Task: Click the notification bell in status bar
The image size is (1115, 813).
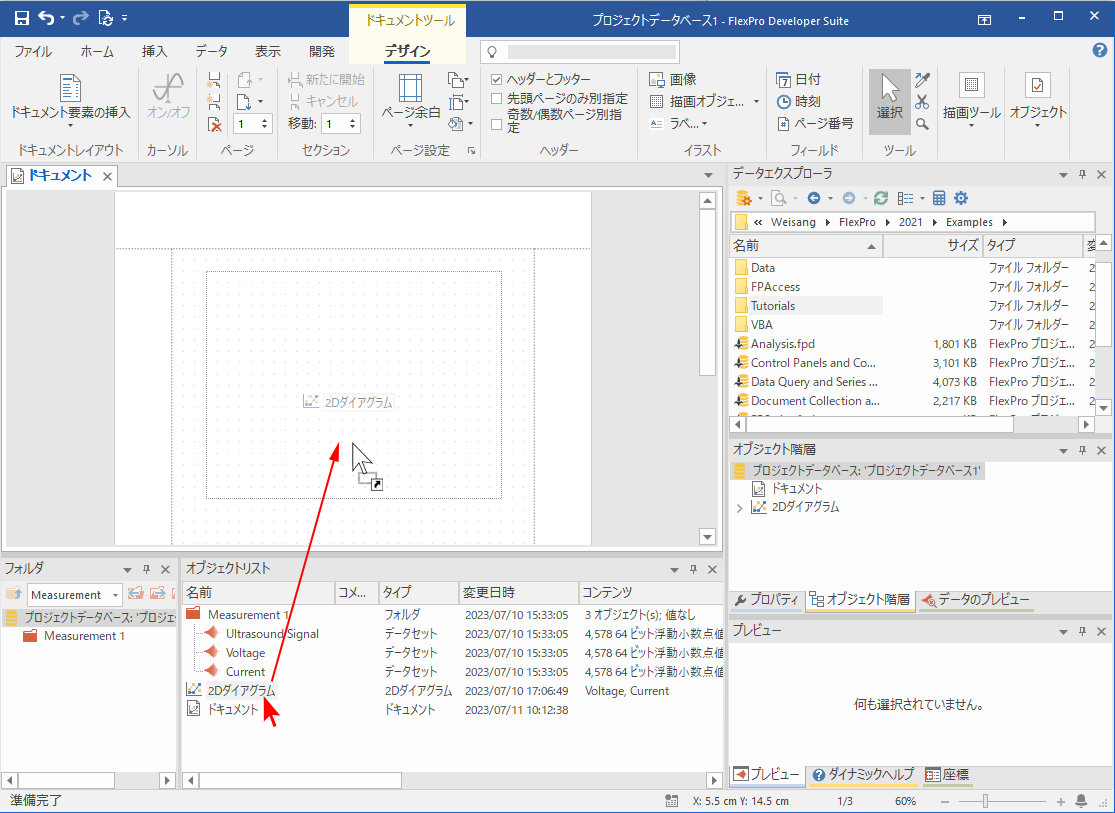Action: click(x=1081, y=801)
